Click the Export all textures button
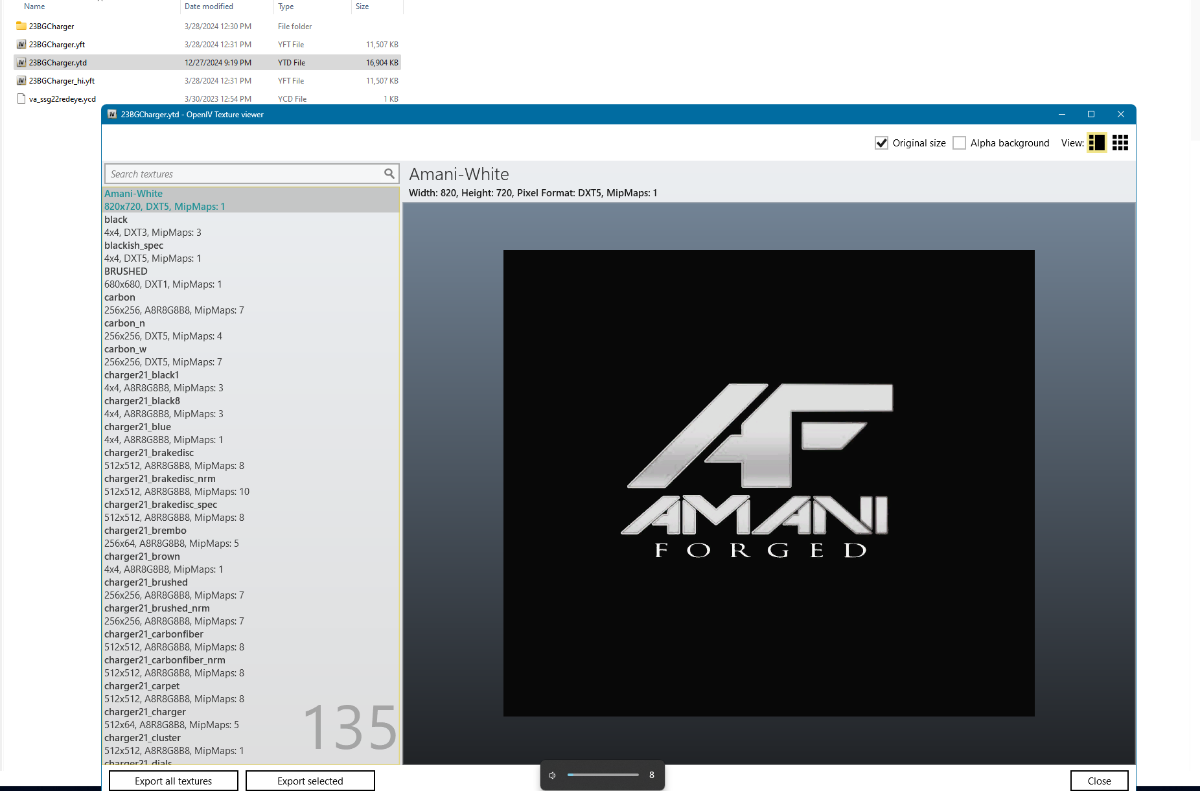Viewport: 1200px width, 791px height. [x=174, y=781]
